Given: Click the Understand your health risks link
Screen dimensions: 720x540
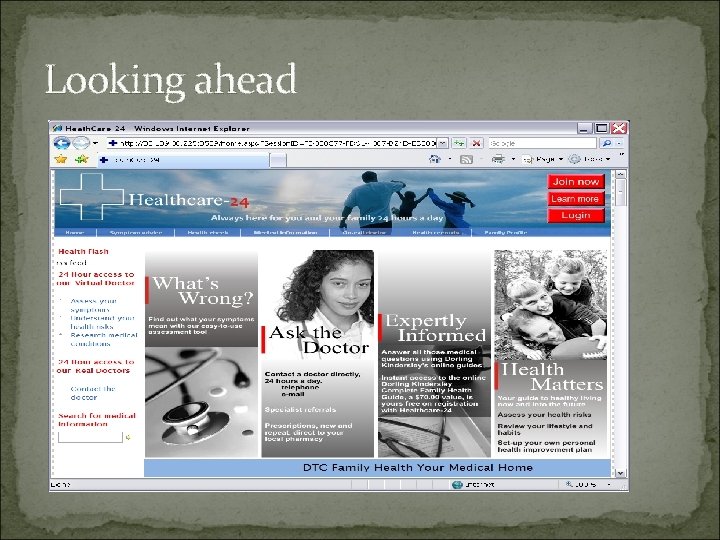Looking at the screenshot, I should [102, 322].
